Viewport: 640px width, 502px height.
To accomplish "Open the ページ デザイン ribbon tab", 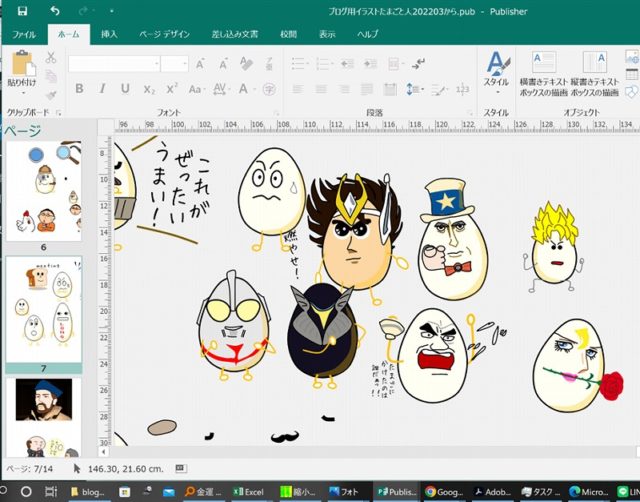I will click(164, 34).
